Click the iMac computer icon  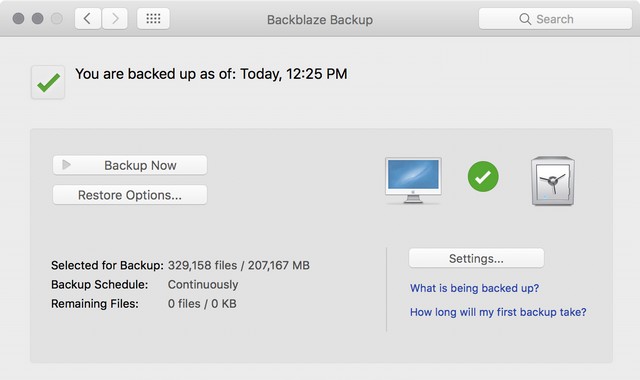coord(413,180)
